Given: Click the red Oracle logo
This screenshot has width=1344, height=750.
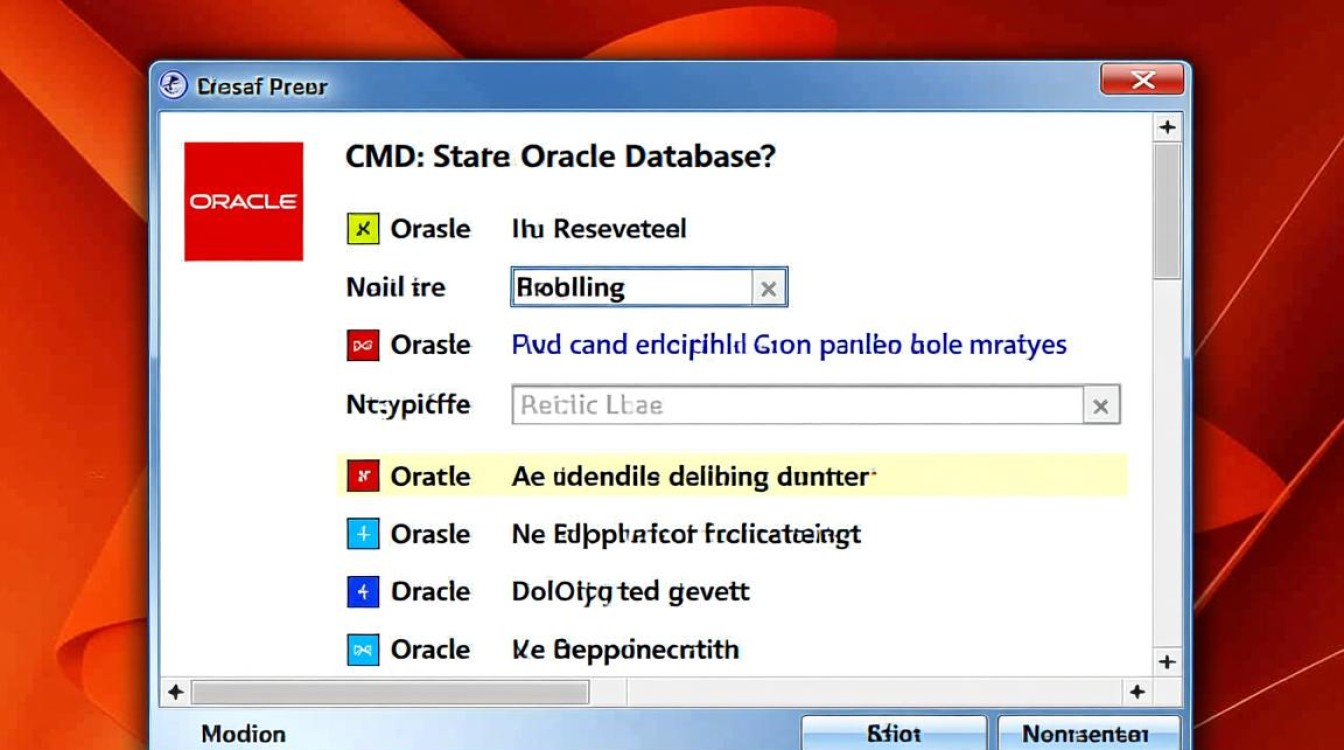Looking at the screenshot, I should coord(244,201).
